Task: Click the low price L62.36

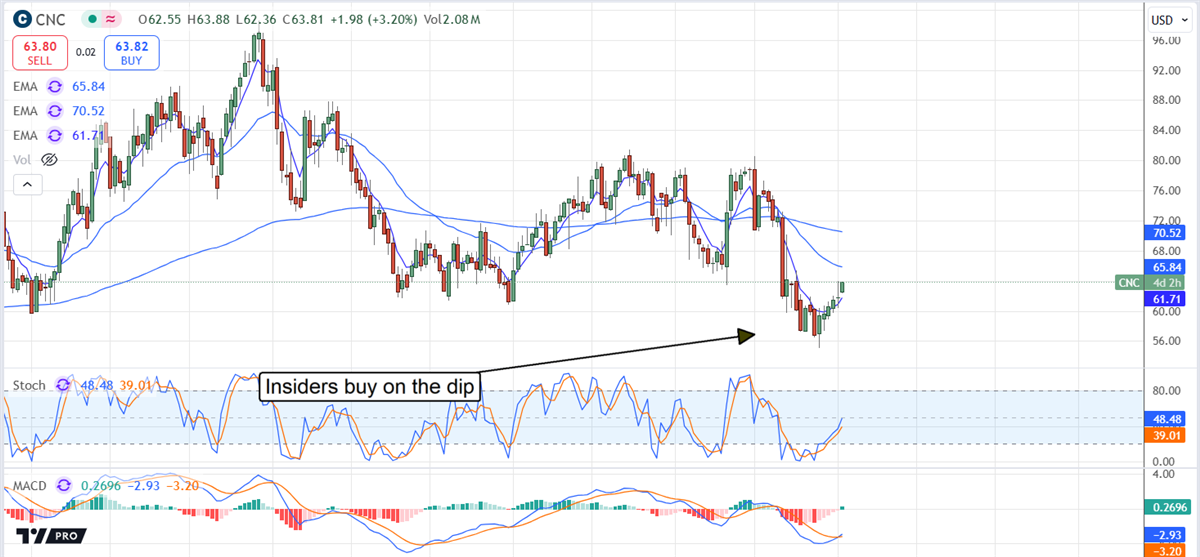Action: coord(255,18)
